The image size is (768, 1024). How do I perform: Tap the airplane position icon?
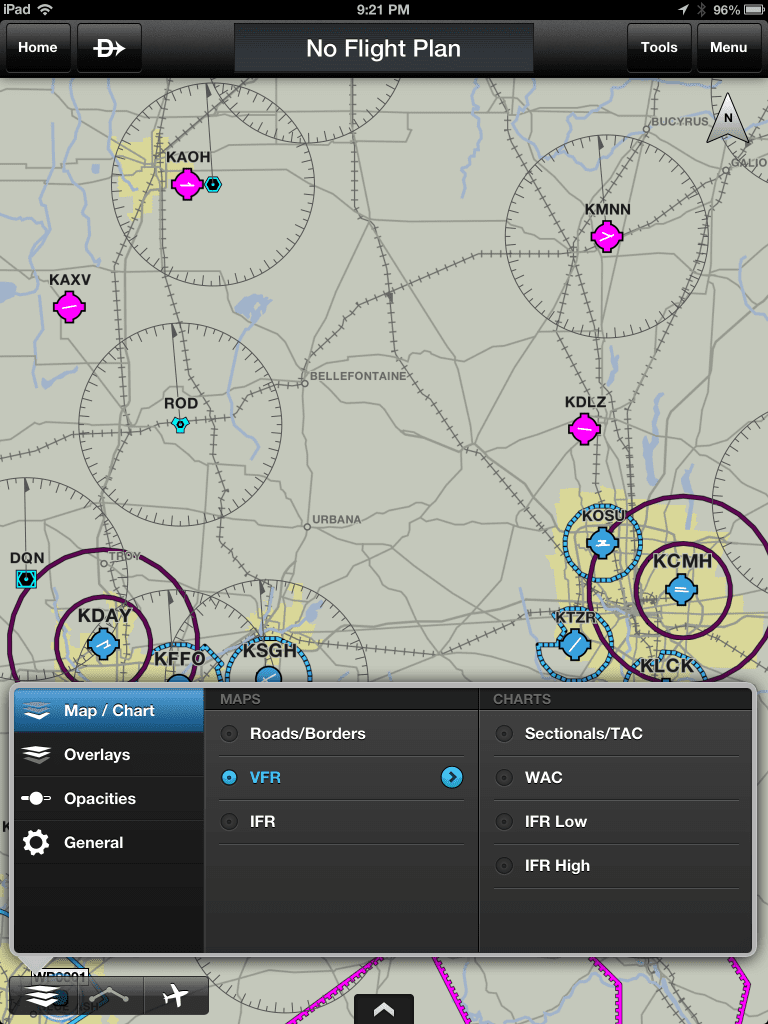coord(176,996)
